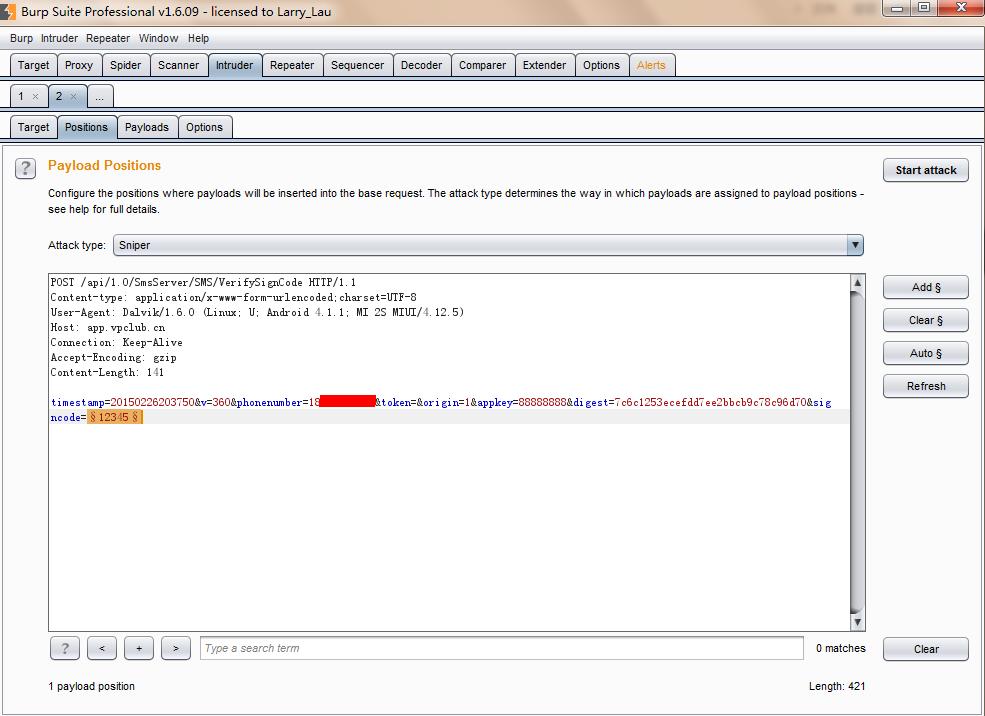Image resolution: width=985 pixels, height=716 pixels.
Task: Switch to the Intruder Options sub-tab
Action: tap(204, 127)
